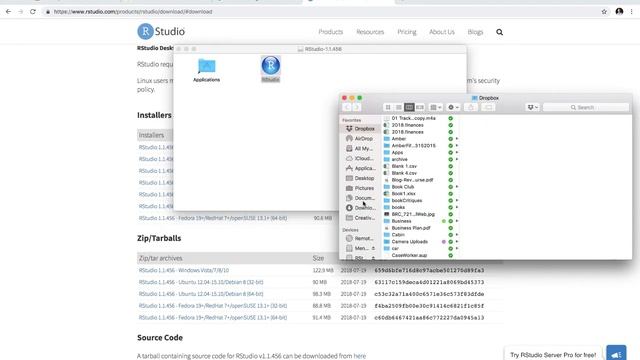Click the Finder search field
This screenshot has width=640, height=360.
click(586, 107)
